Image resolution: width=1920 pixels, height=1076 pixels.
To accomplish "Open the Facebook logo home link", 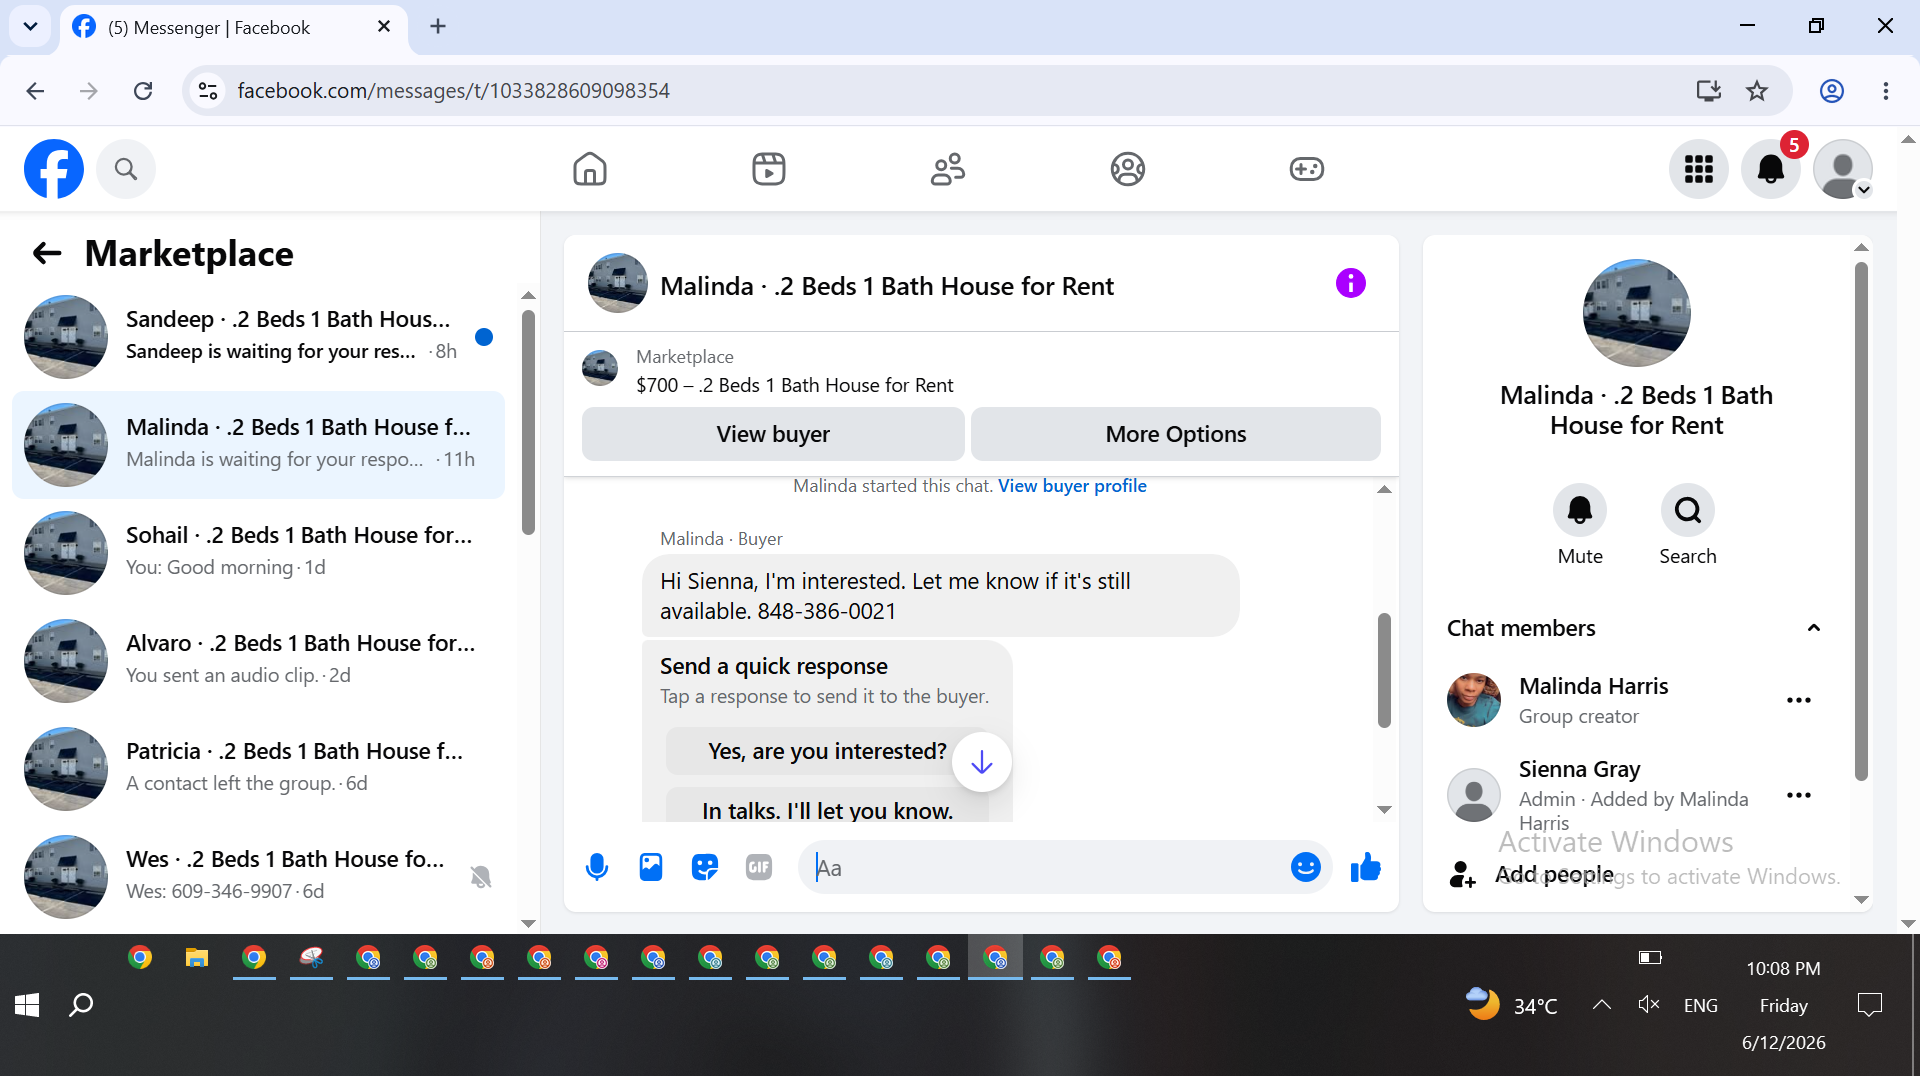I will [54, 169].
